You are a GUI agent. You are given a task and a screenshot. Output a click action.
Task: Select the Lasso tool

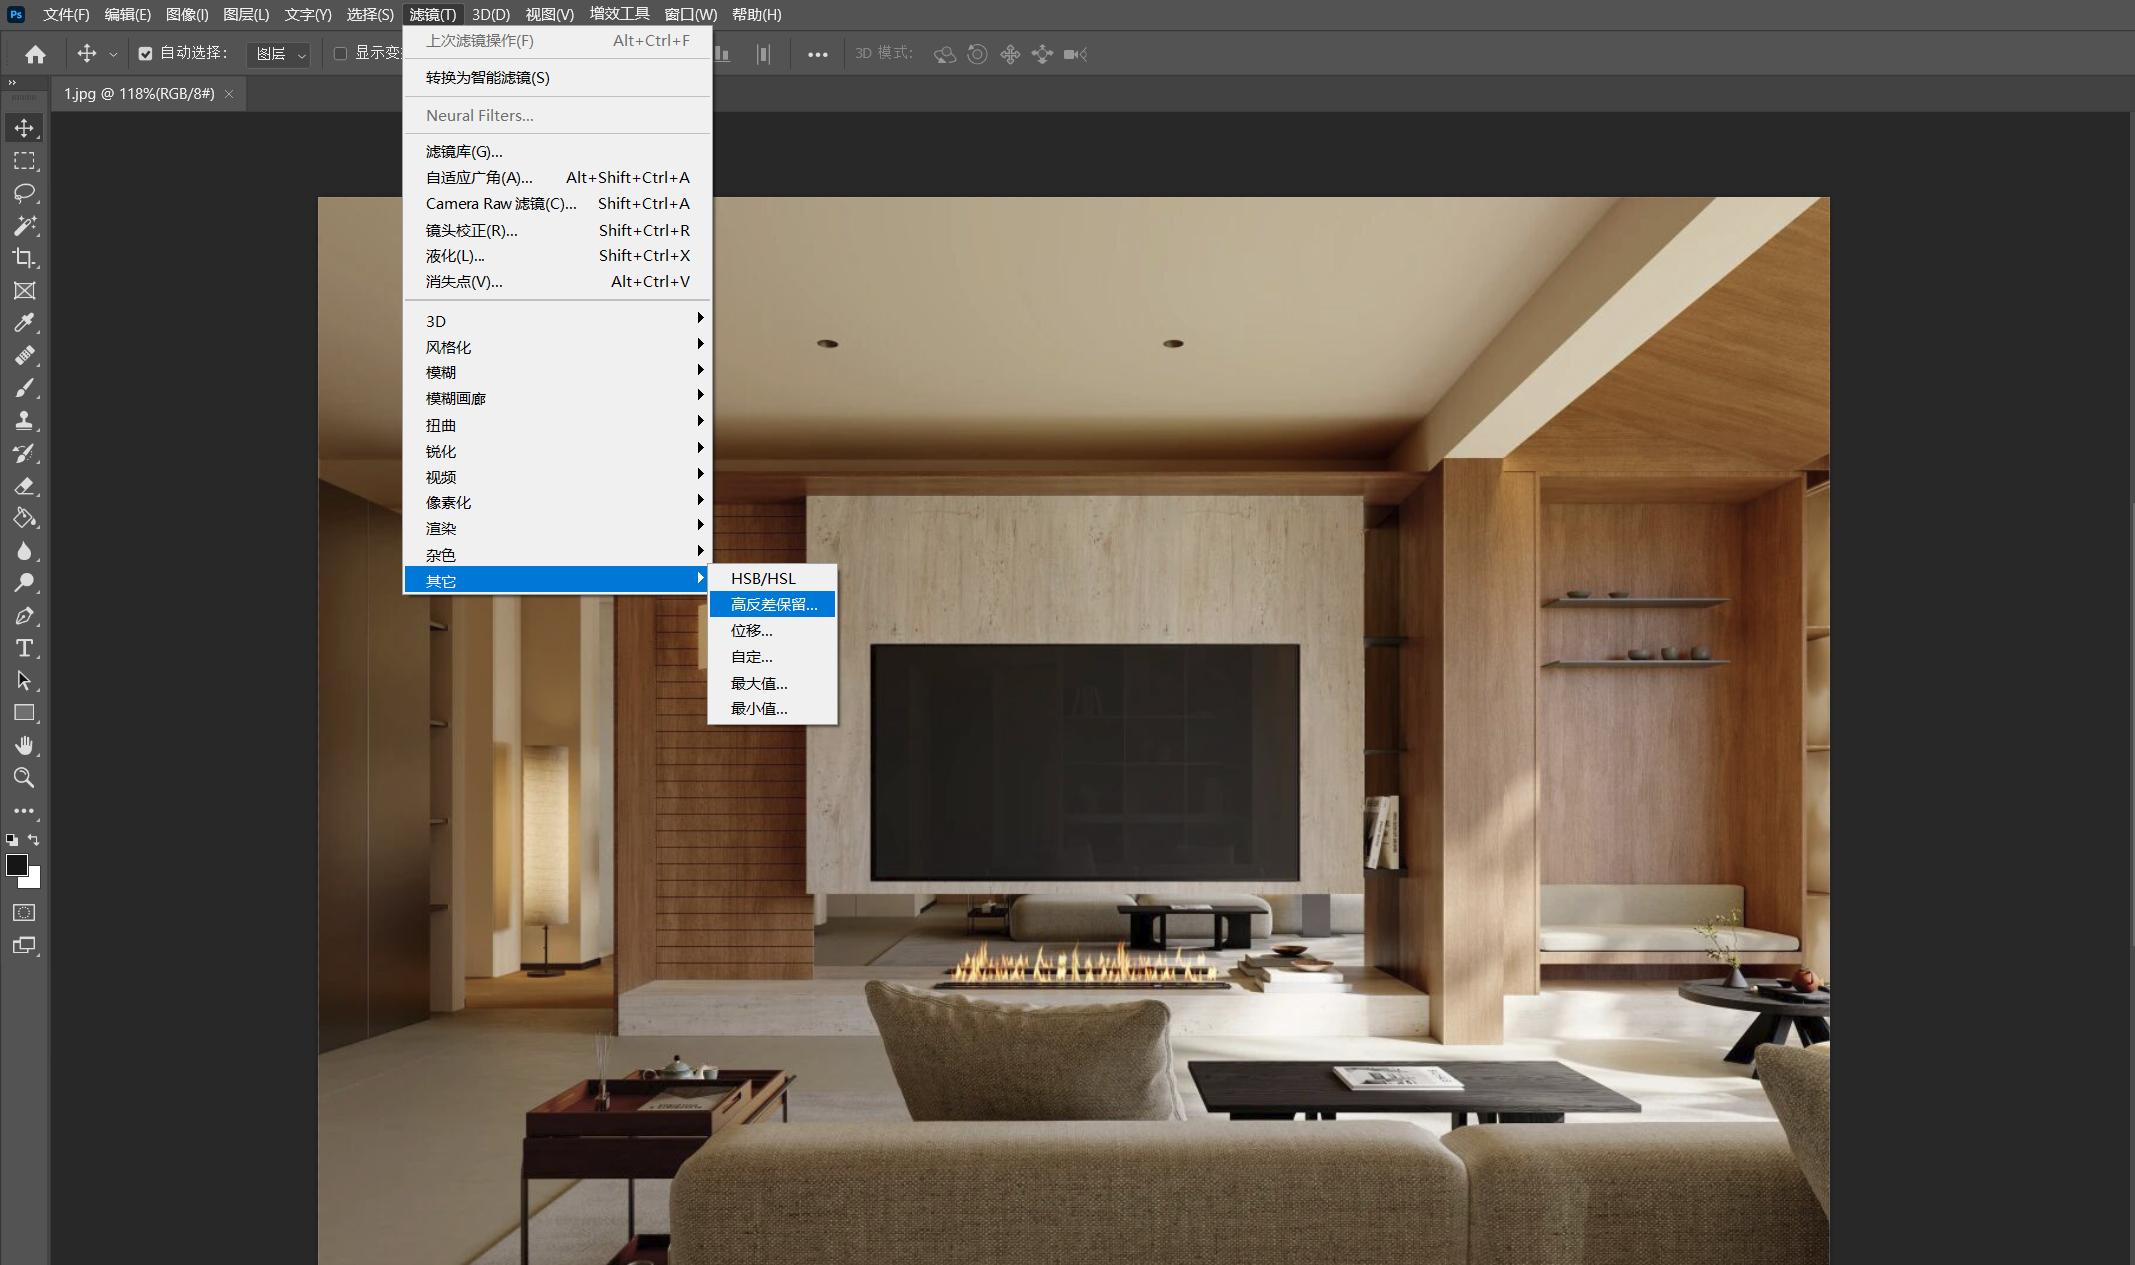click(x=24, y=193)
